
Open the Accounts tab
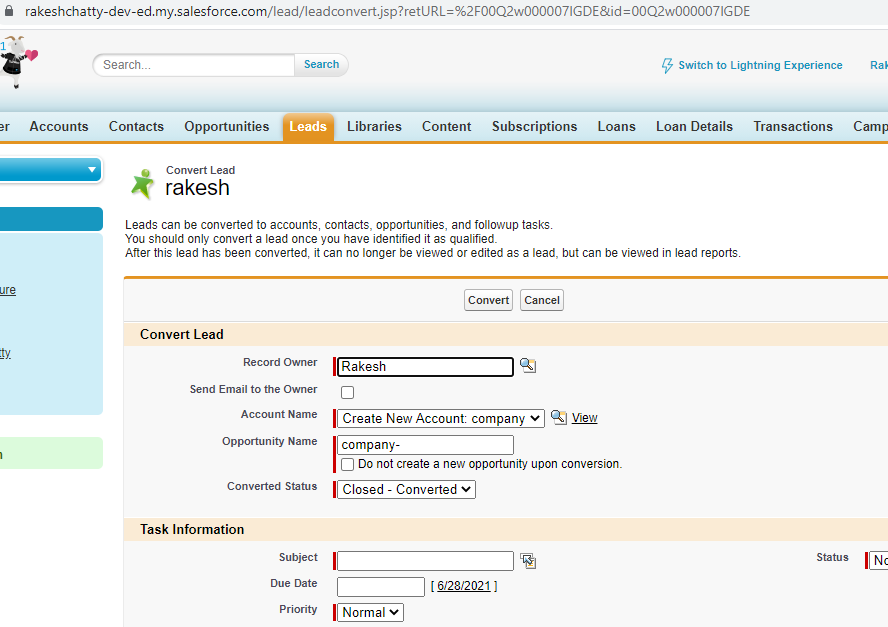pyautogui.click(x=59, y=126)
